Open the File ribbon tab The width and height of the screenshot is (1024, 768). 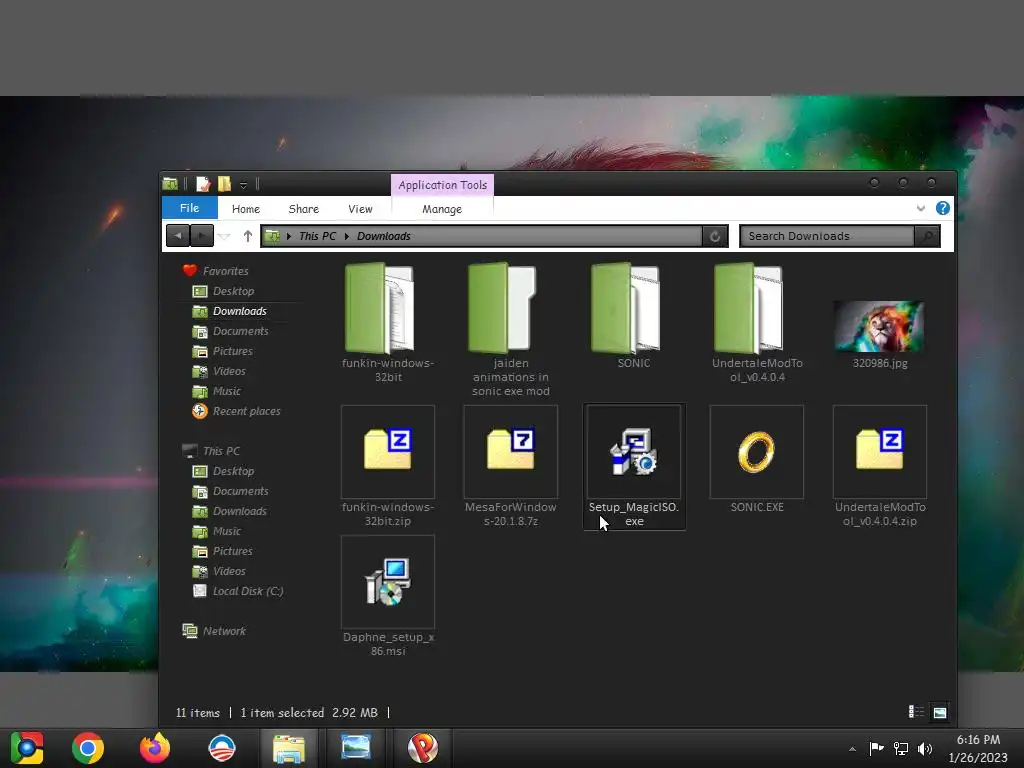pyautogui.click(x=189, y=208)
